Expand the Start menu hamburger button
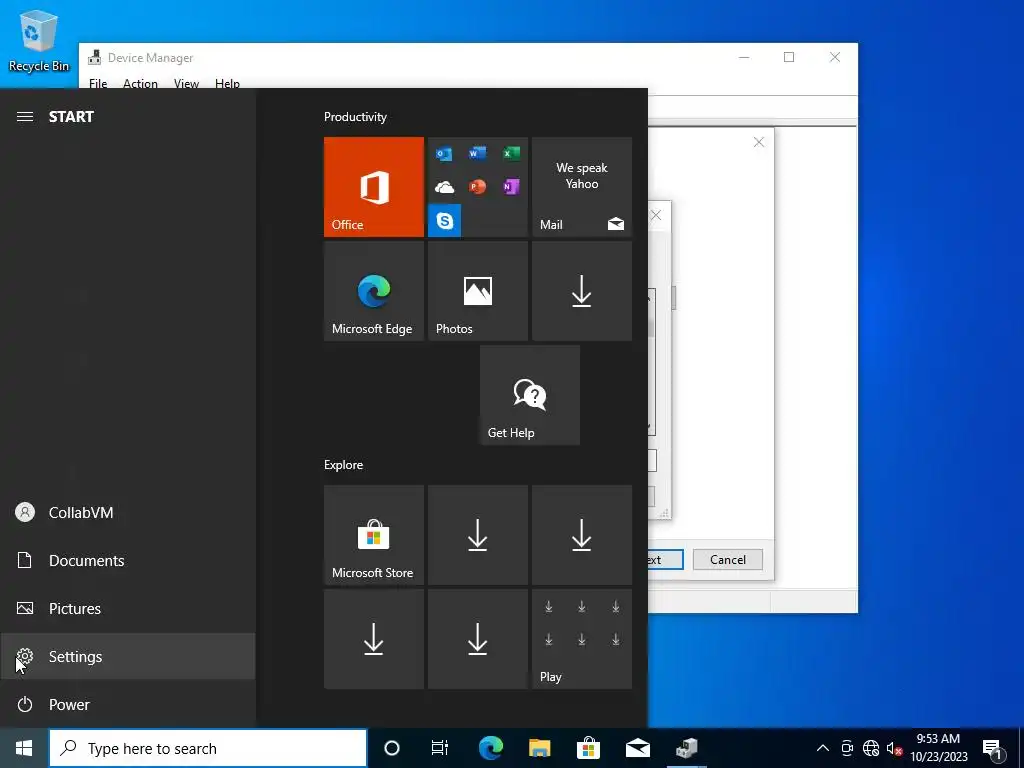This screenshot has width=1024, height=768. point(25,117)
